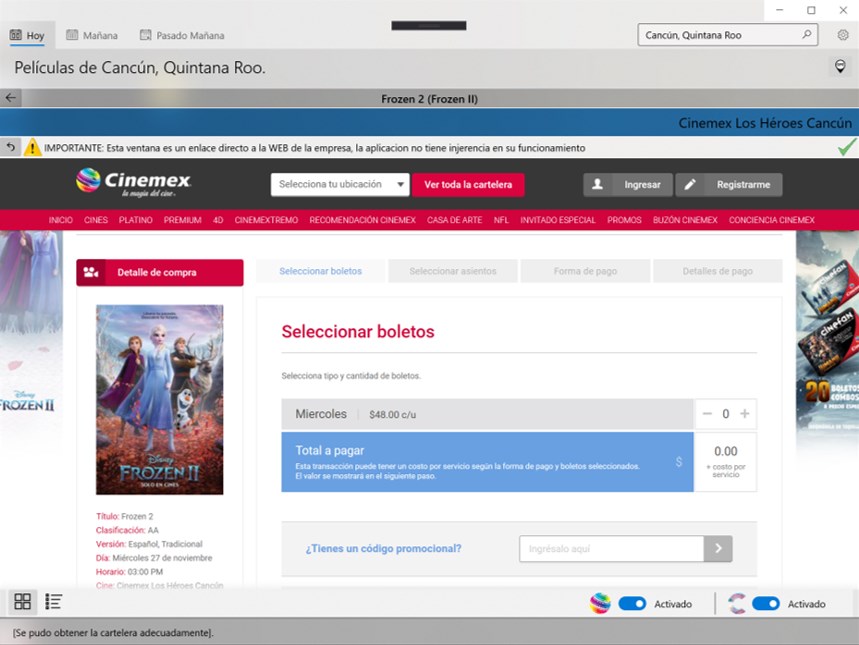Open RECOMENDACIÓN CINEMEX menu item

pyautogui.click(x=363, y=220)
